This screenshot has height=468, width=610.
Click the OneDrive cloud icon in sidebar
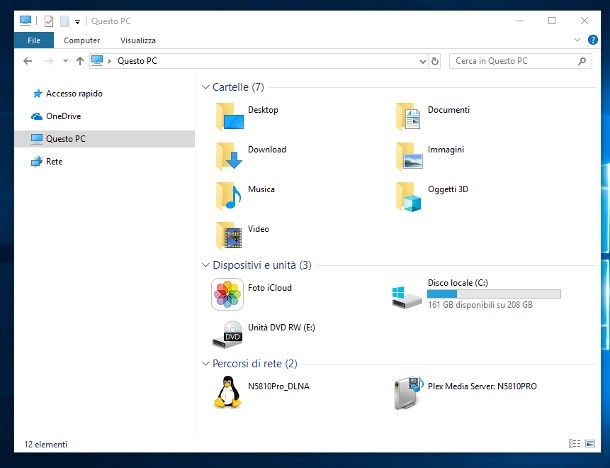[37, 116]
